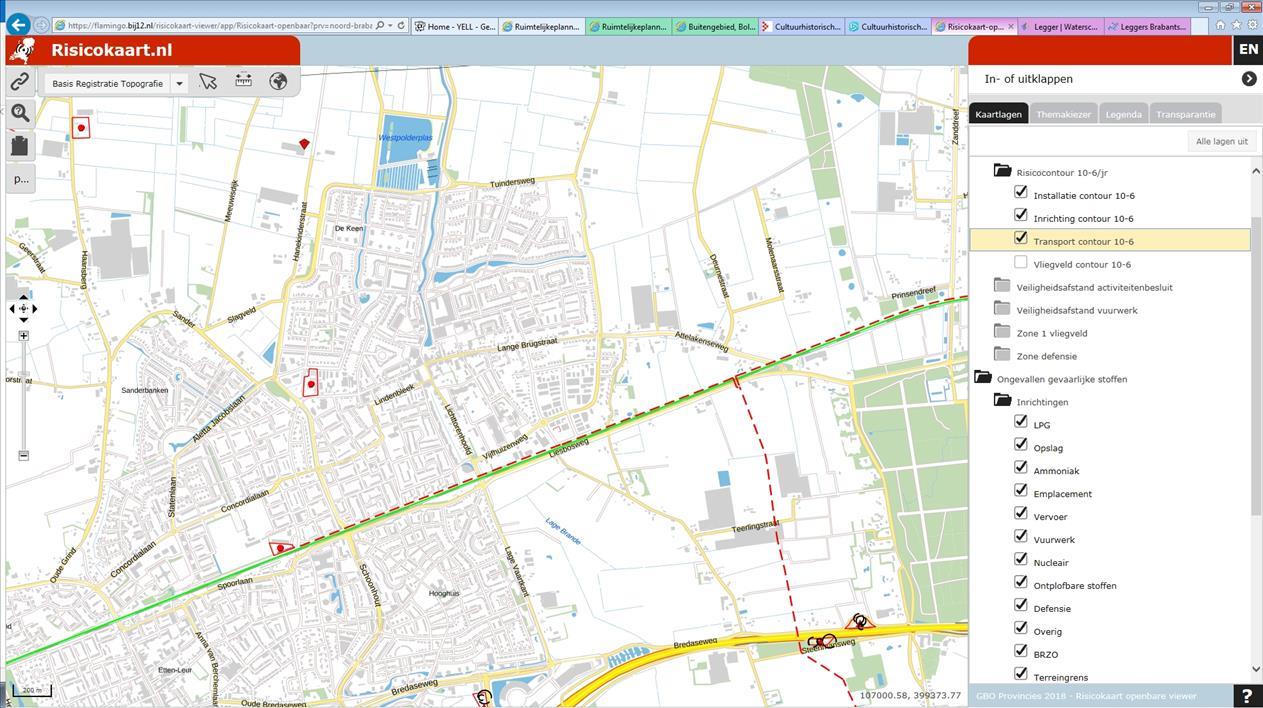
Task: Switch language with the EN button
Action: click(x=1248, y=49)
